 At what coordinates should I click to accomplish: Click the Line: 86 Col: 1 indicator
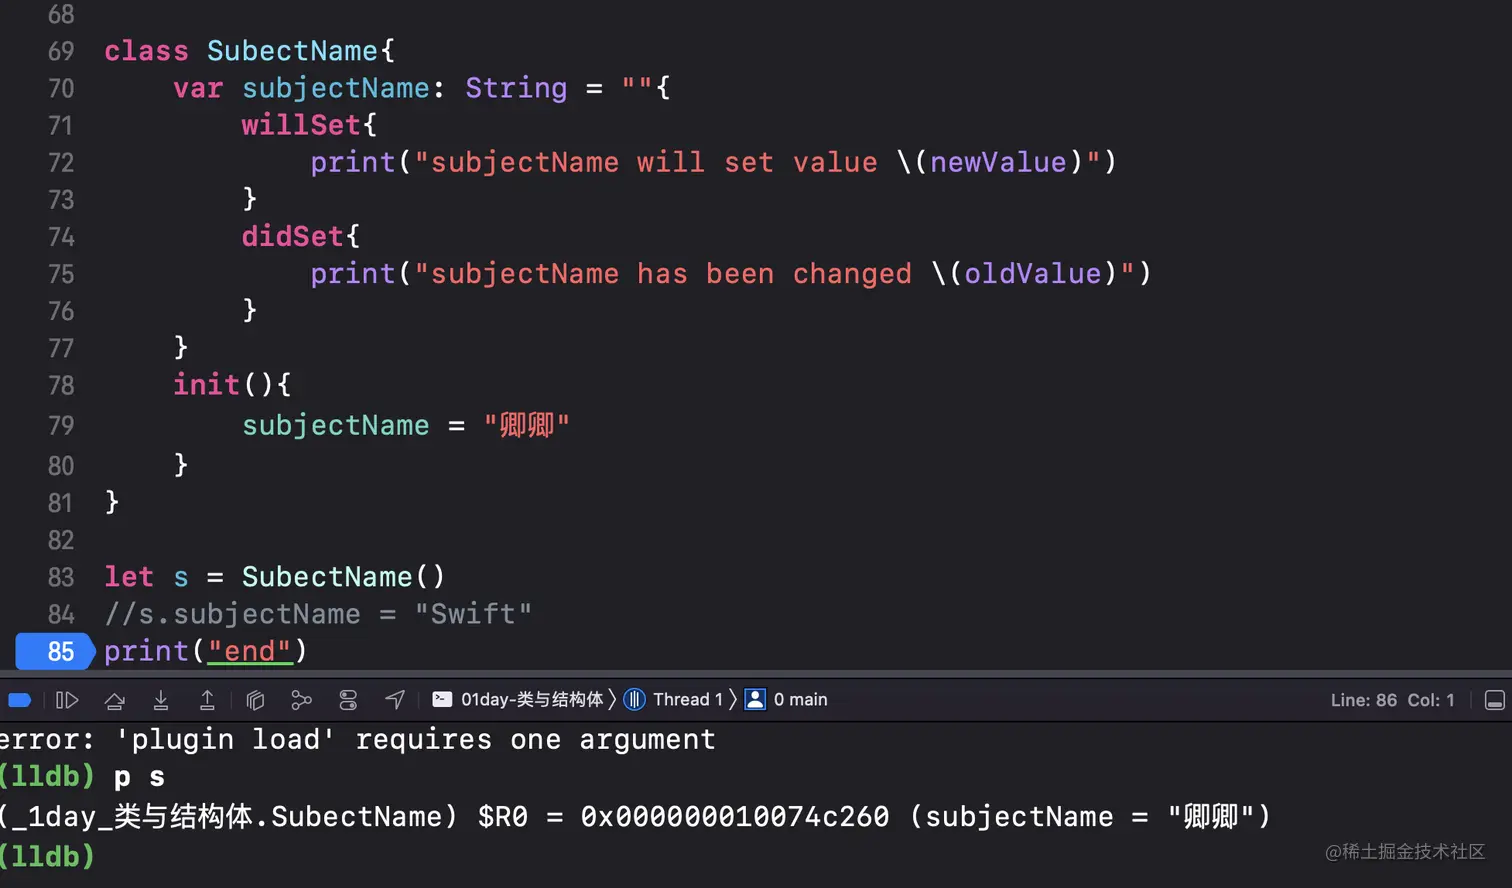click(1392, 700)
